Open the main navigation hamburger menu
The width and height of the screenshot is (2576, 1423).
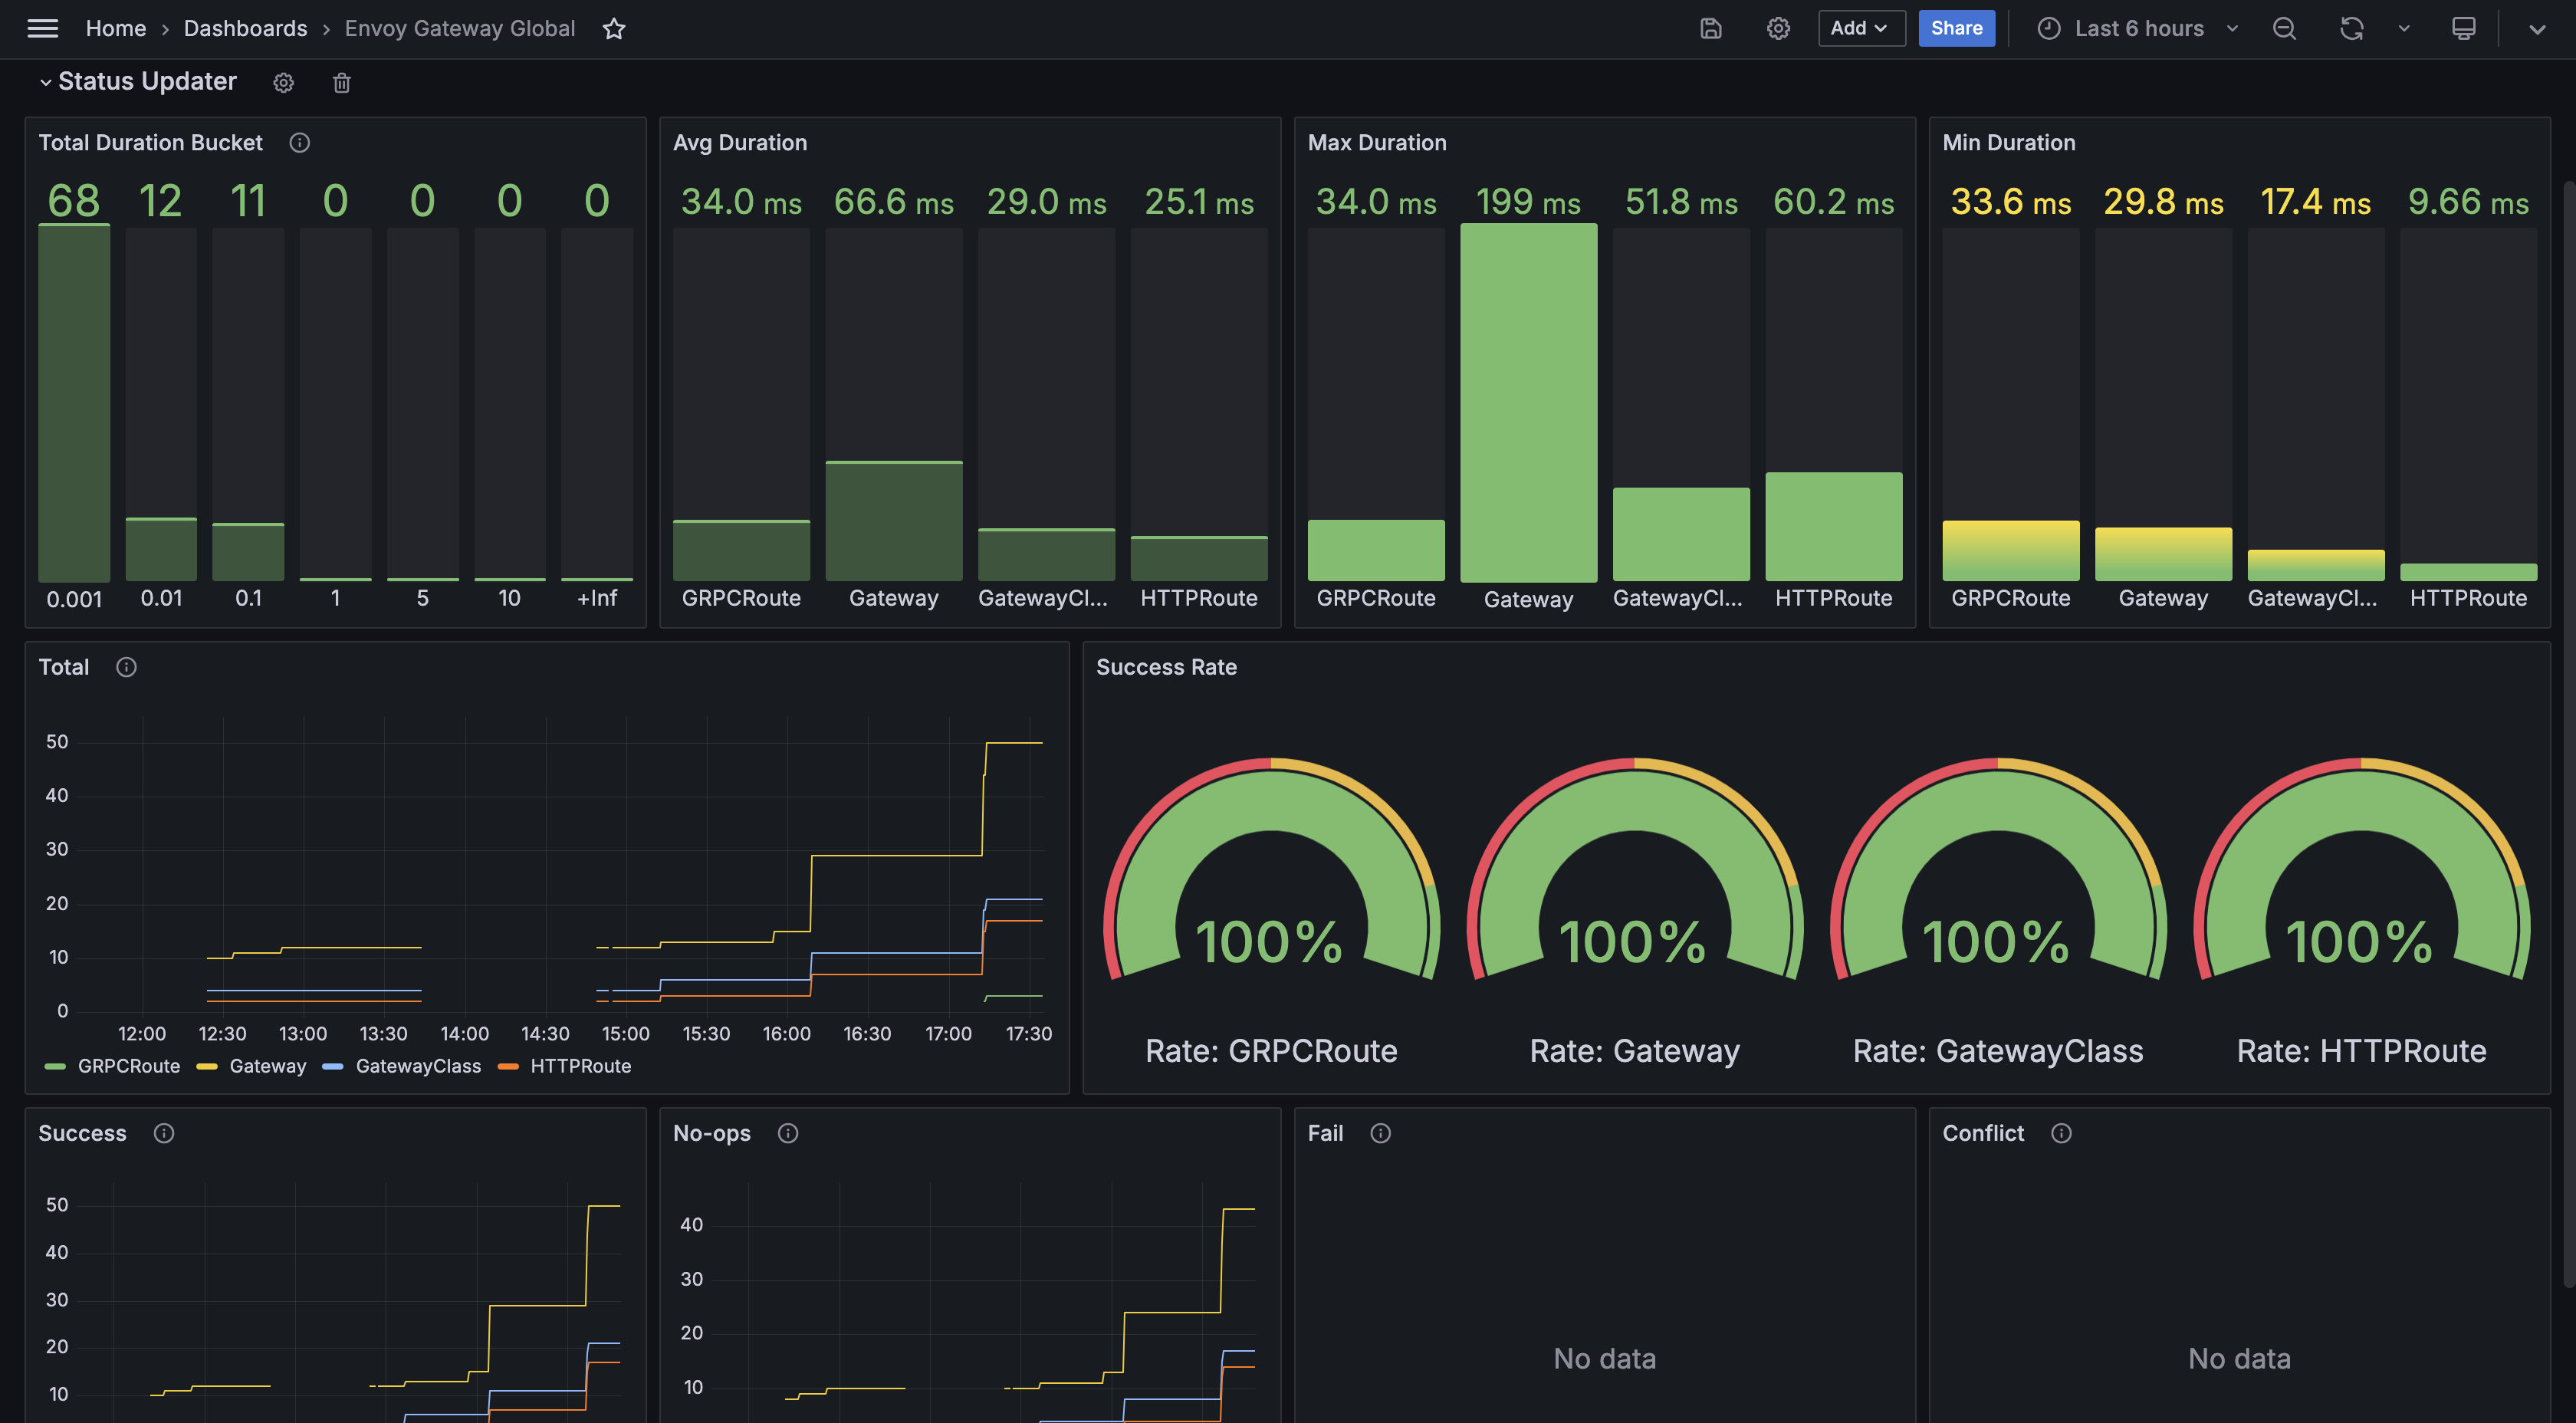click(x=43, y=28)
